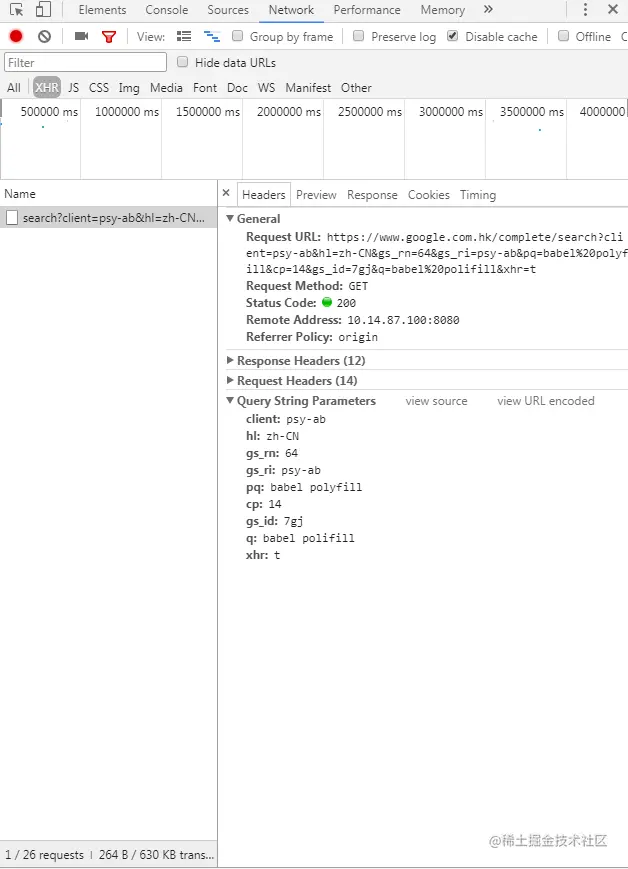The image size is (628, 869).
Task: Filter requests by Media
Action: pos(166,88)
